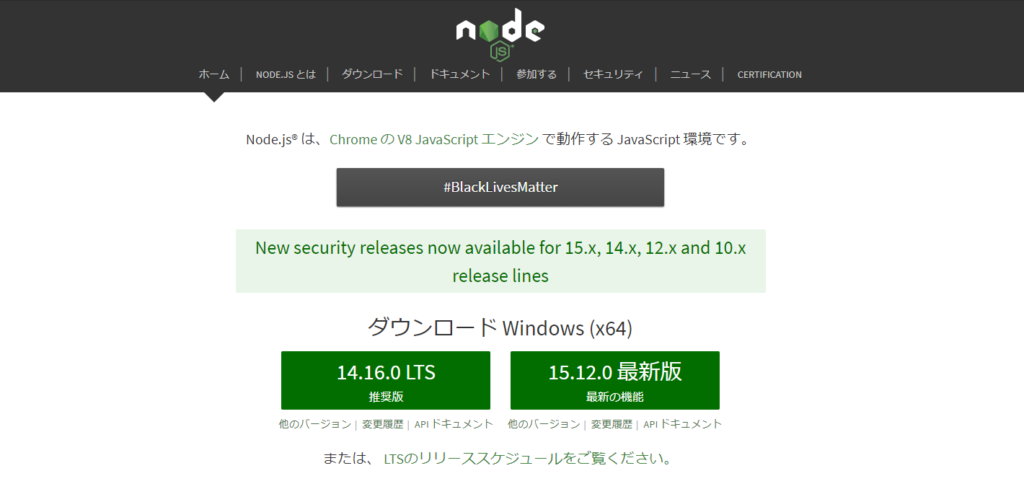
Task: Open the NODE.JS とは menu item
Action: point(285,74)
